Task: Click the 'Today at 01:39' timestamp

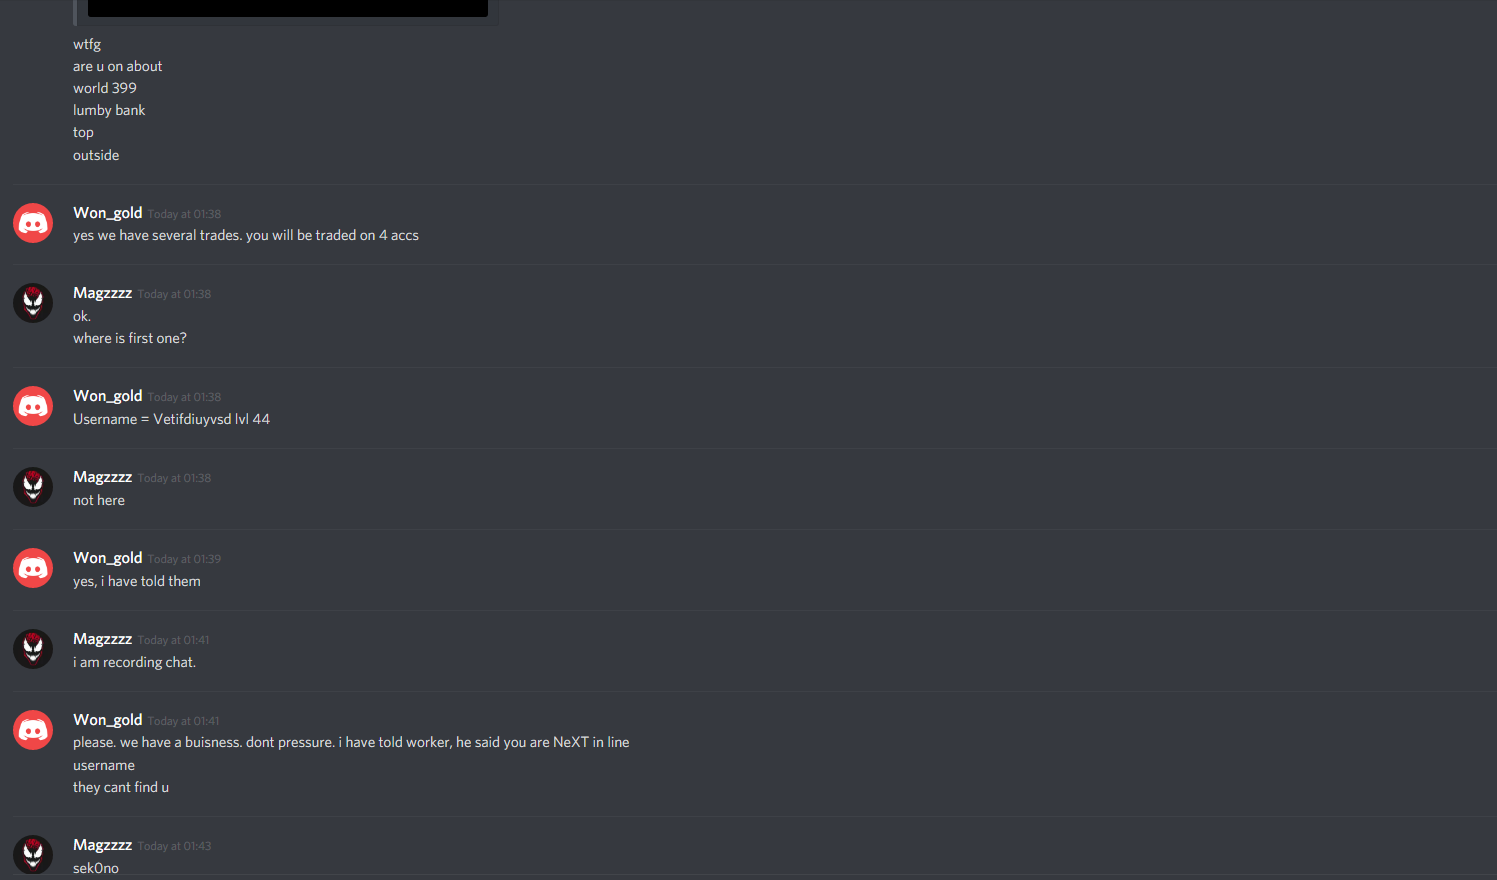Action: tap(185, 559)
